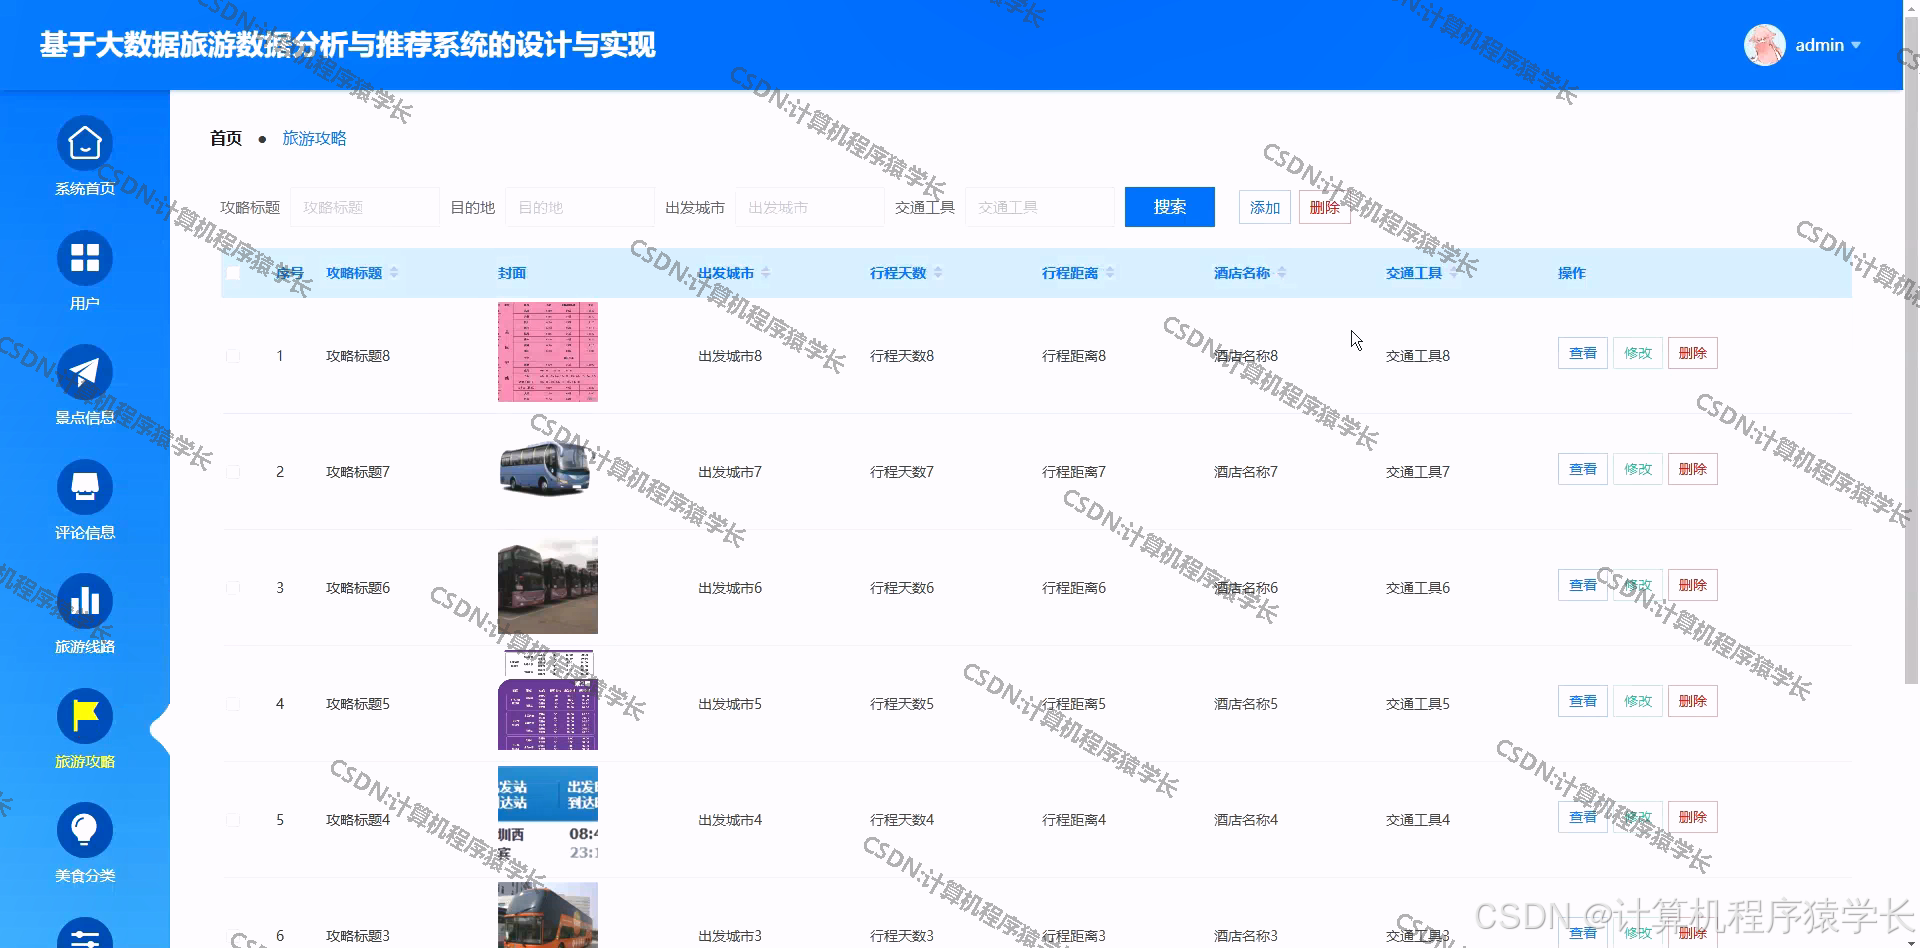Sort by 出发城市 column arrows
Image resolution: width=1920 pixels, height=948 pixels.
(766, 273)
